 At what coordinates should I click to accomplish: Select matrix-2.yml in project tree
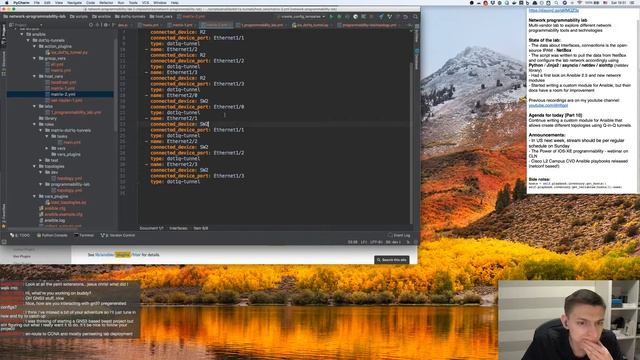pos(60,94)
